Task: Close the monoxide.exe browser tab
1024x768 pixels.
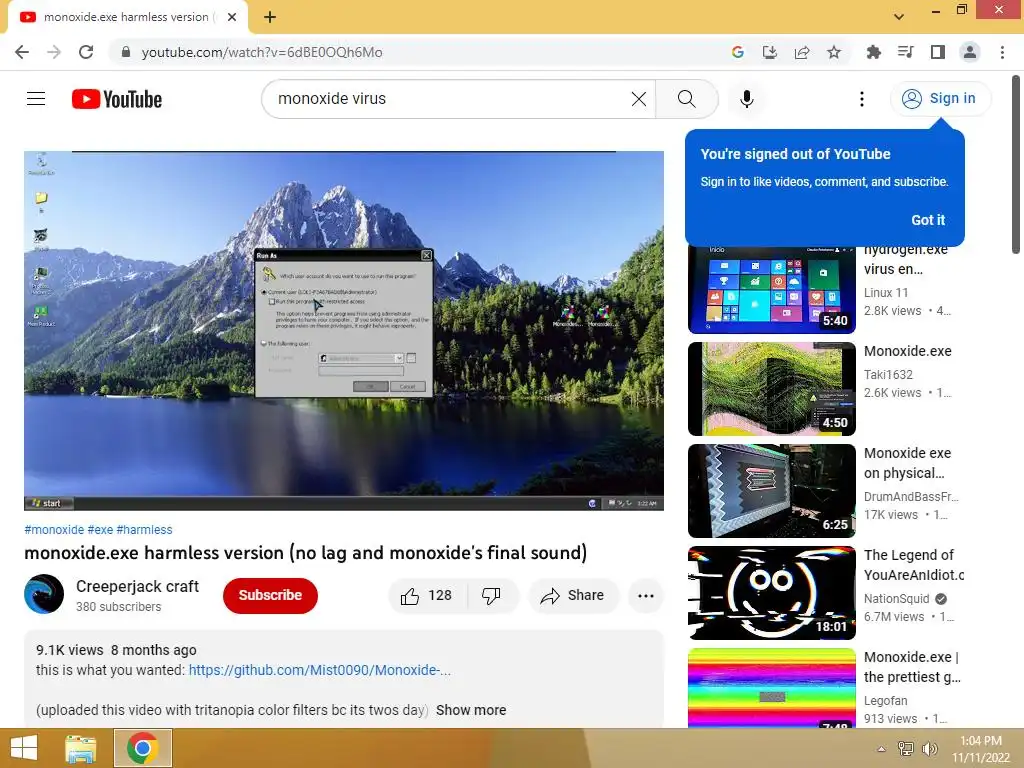Action: click(232, 17)
